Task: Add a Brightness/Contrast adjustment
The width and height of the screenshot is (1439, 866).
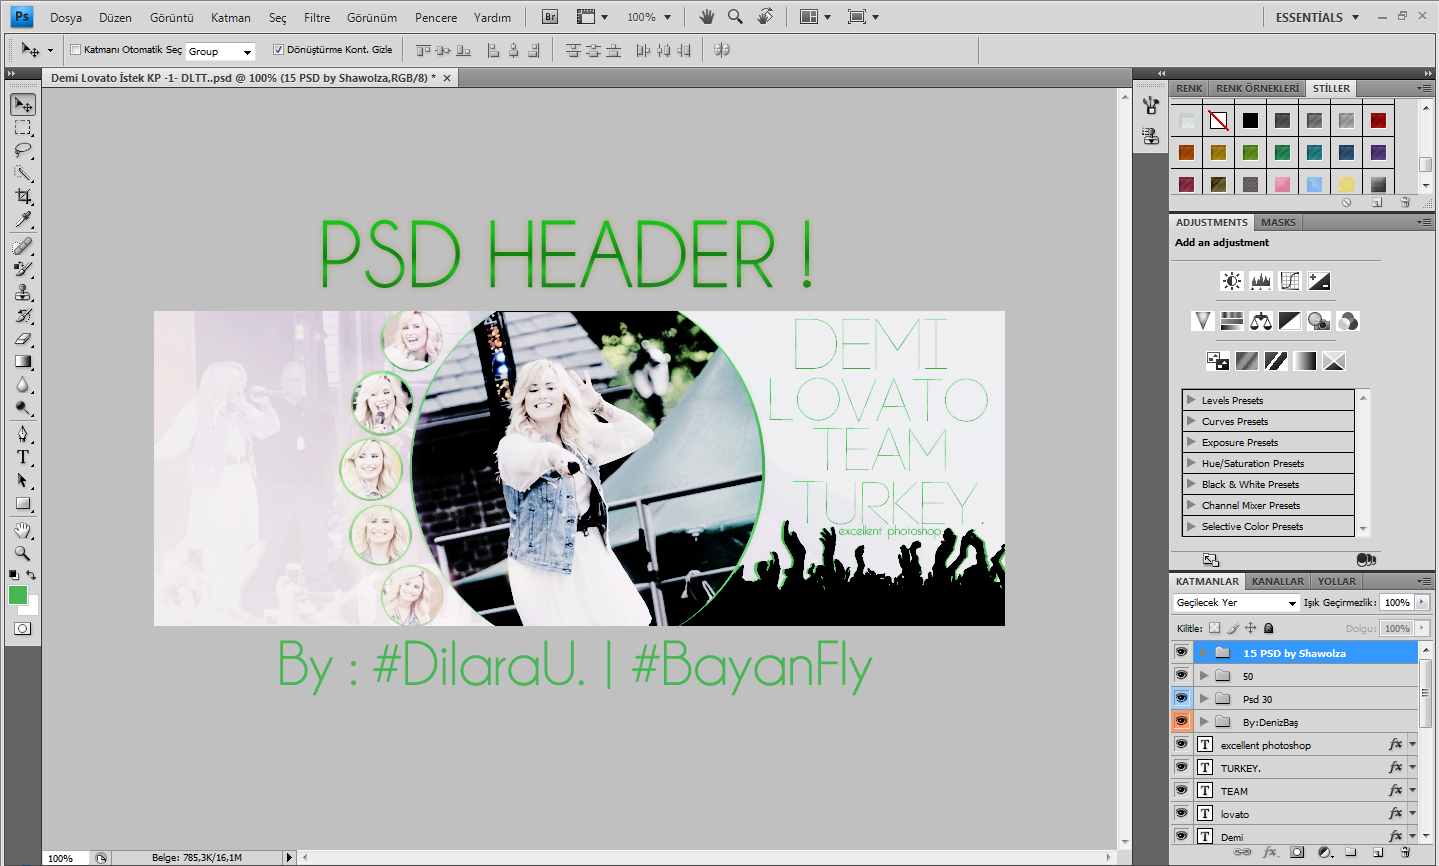Action: (x=1231, y=281)
